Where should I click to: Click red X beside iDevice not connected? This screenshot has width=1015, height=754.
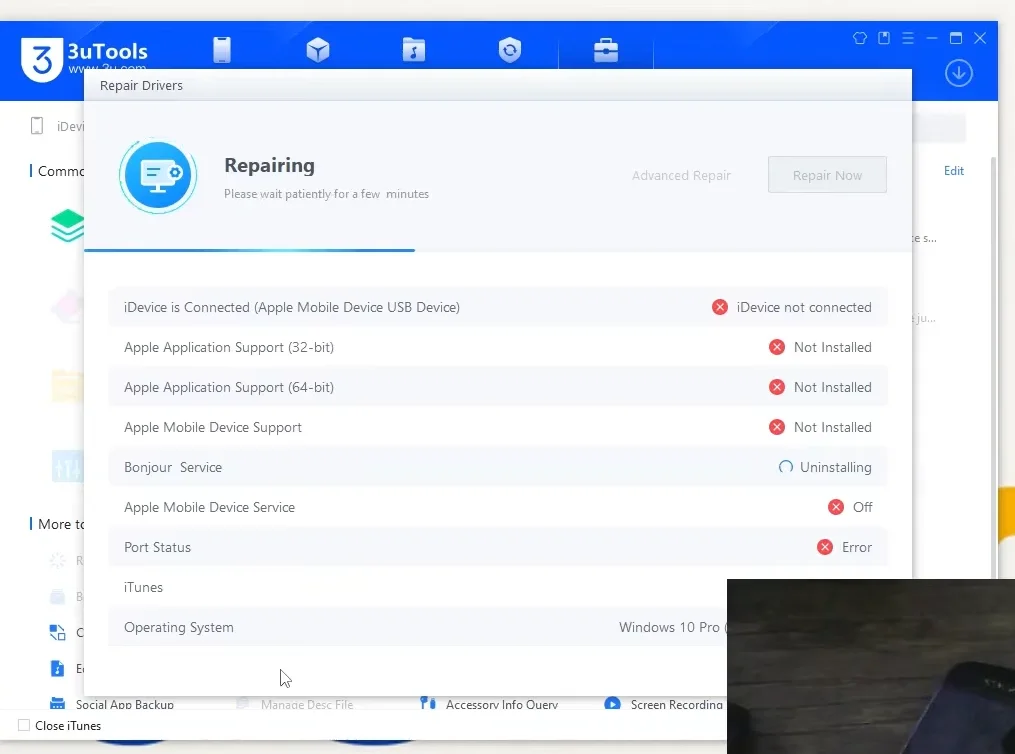[720, 307]
